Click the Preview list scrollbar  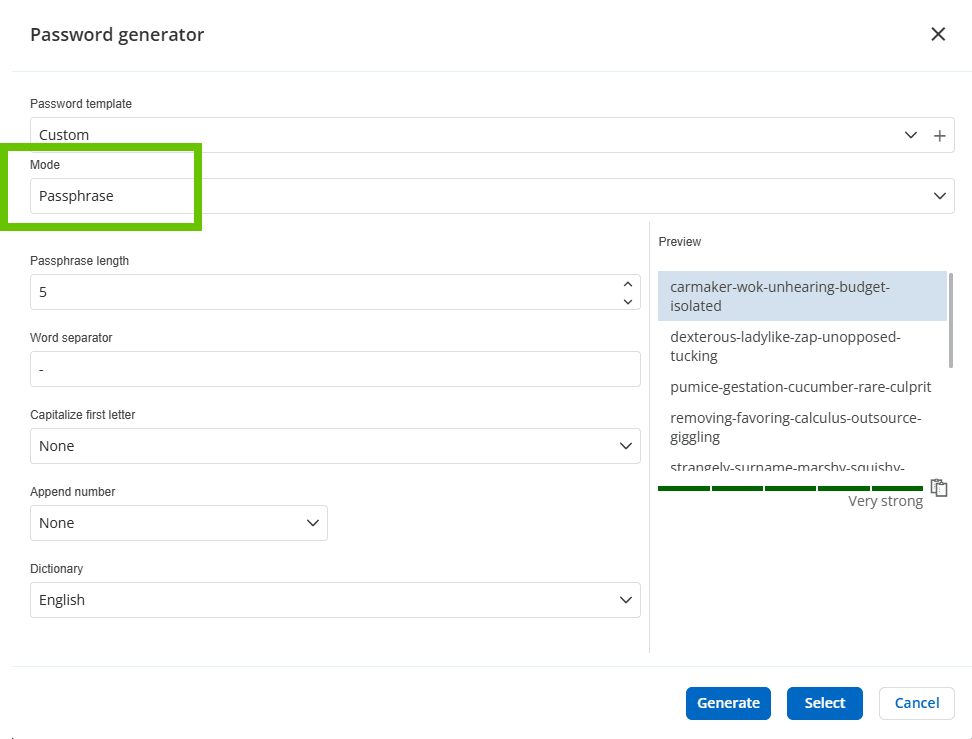coord(950,320)
